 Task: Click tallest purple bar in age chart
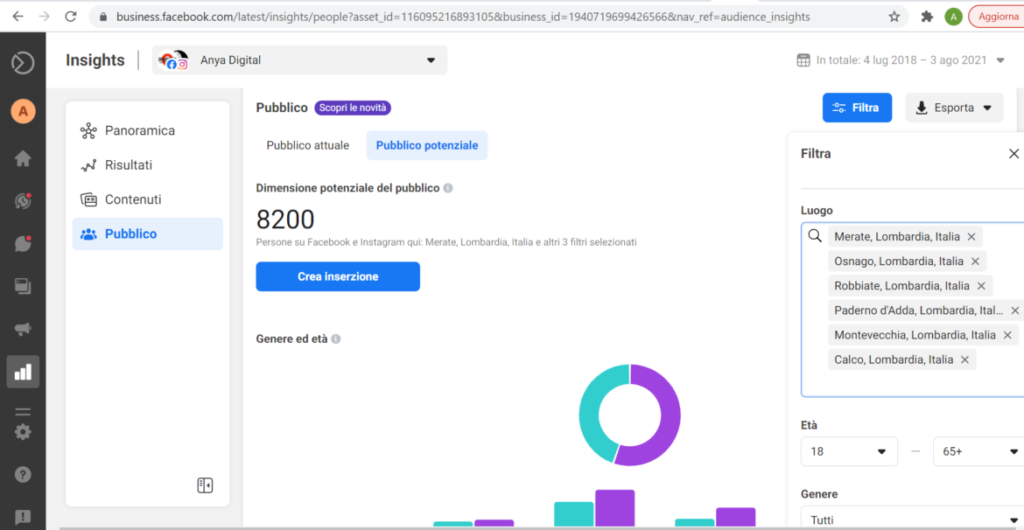(615, 508)
